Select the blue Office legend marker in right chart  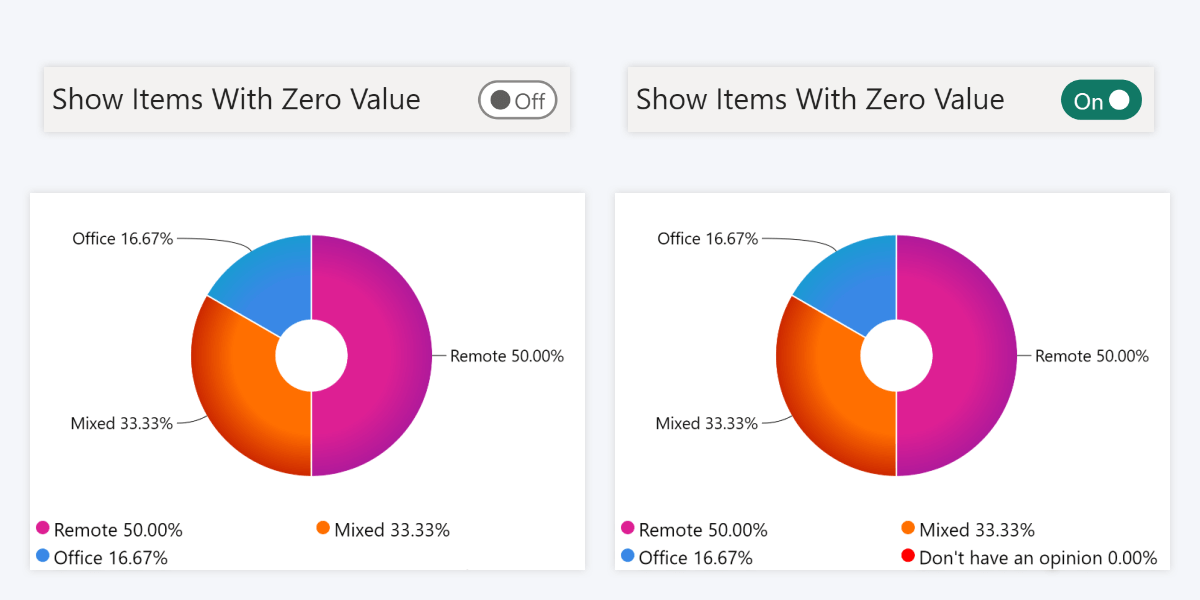(x=627, y=558)
